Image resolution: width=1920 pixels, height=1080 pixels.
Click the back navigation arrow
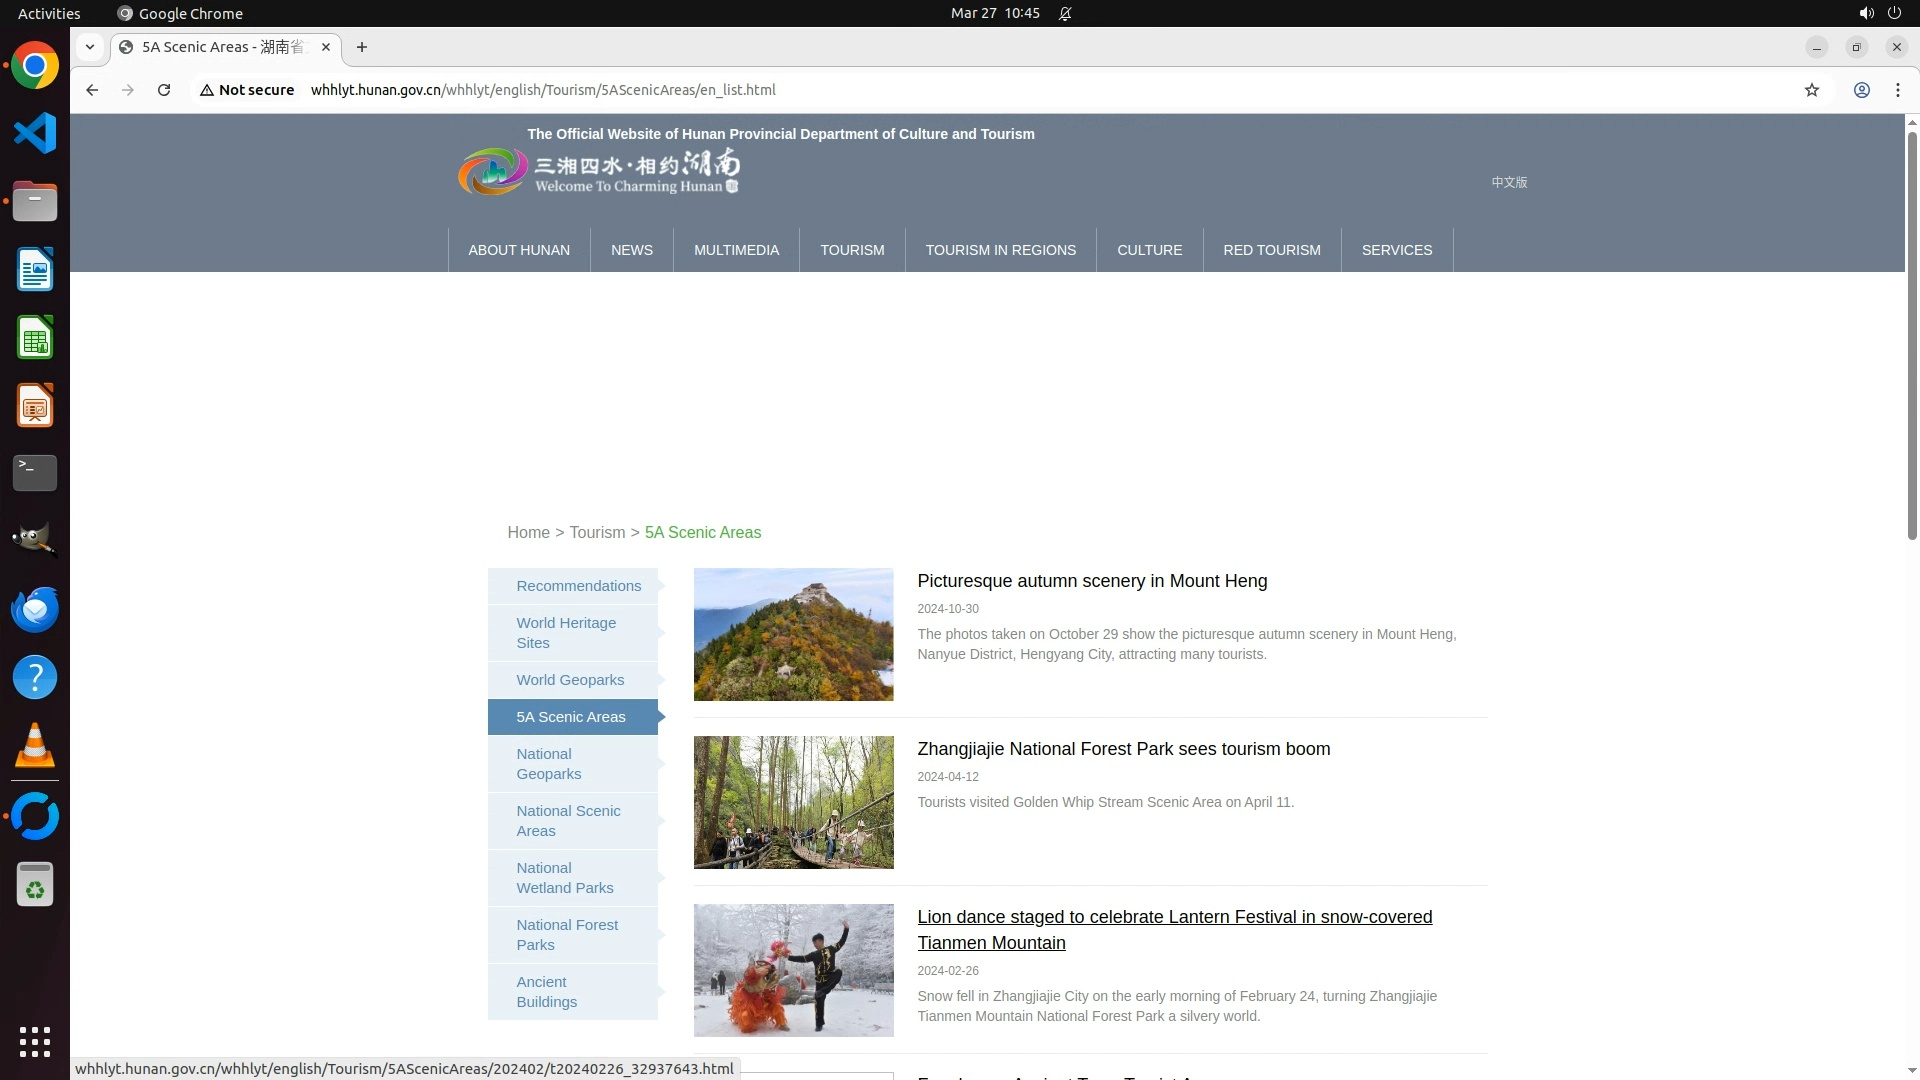point(92,90)
